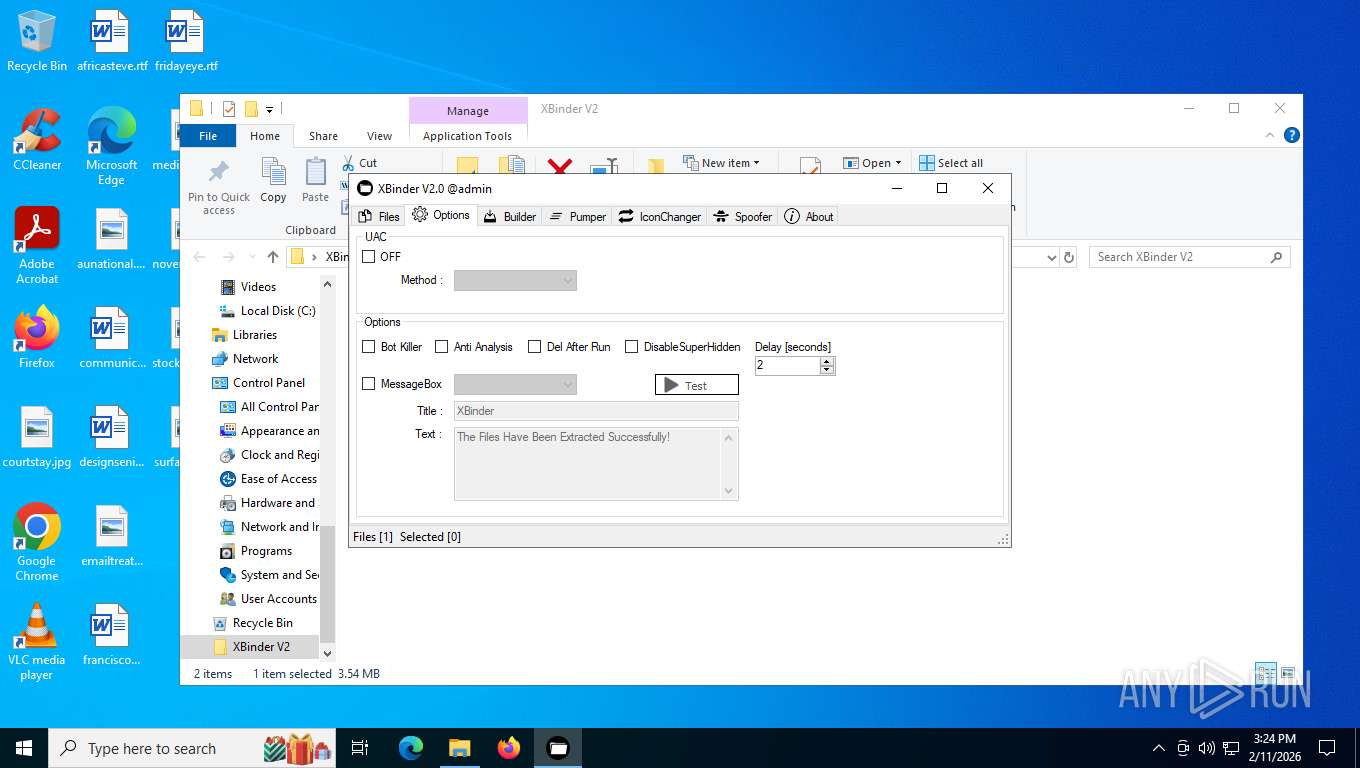1360x768 pixels.
Task: Select the Application Tools ribbon tab
Action: coord(467,136)
